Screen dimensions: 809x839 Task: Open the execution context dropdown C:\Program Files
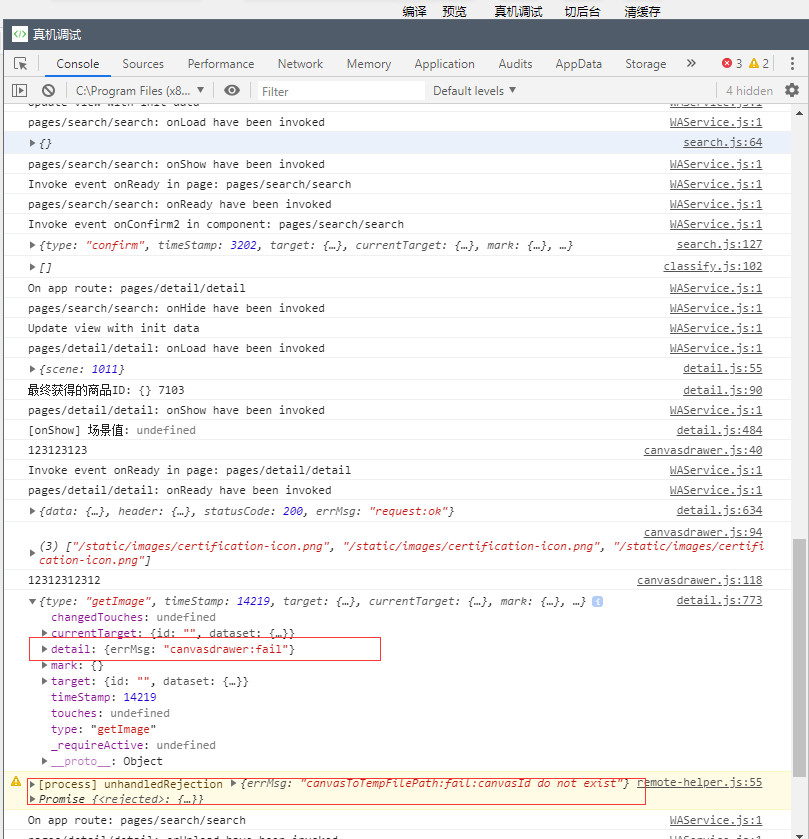tap(140, 90)
